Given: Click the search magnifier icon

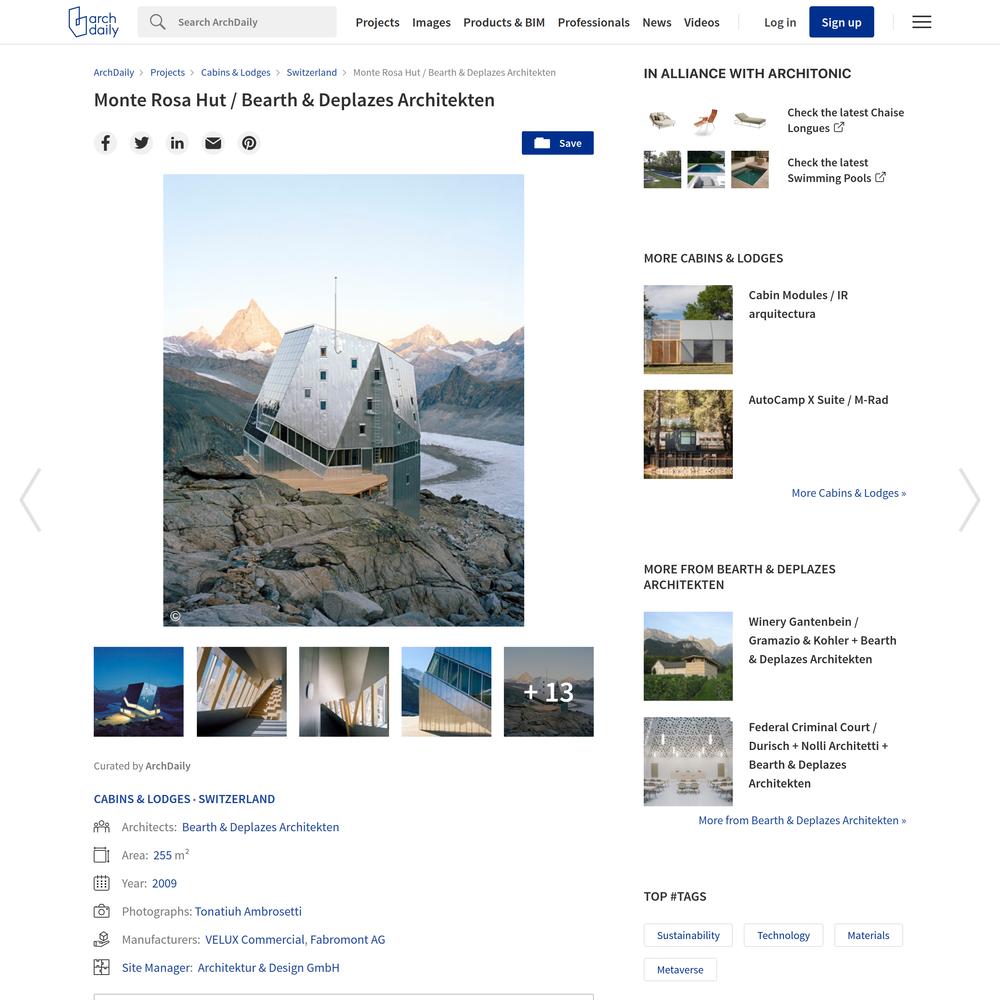Looking at the screenshot, I should coord(158,22).
